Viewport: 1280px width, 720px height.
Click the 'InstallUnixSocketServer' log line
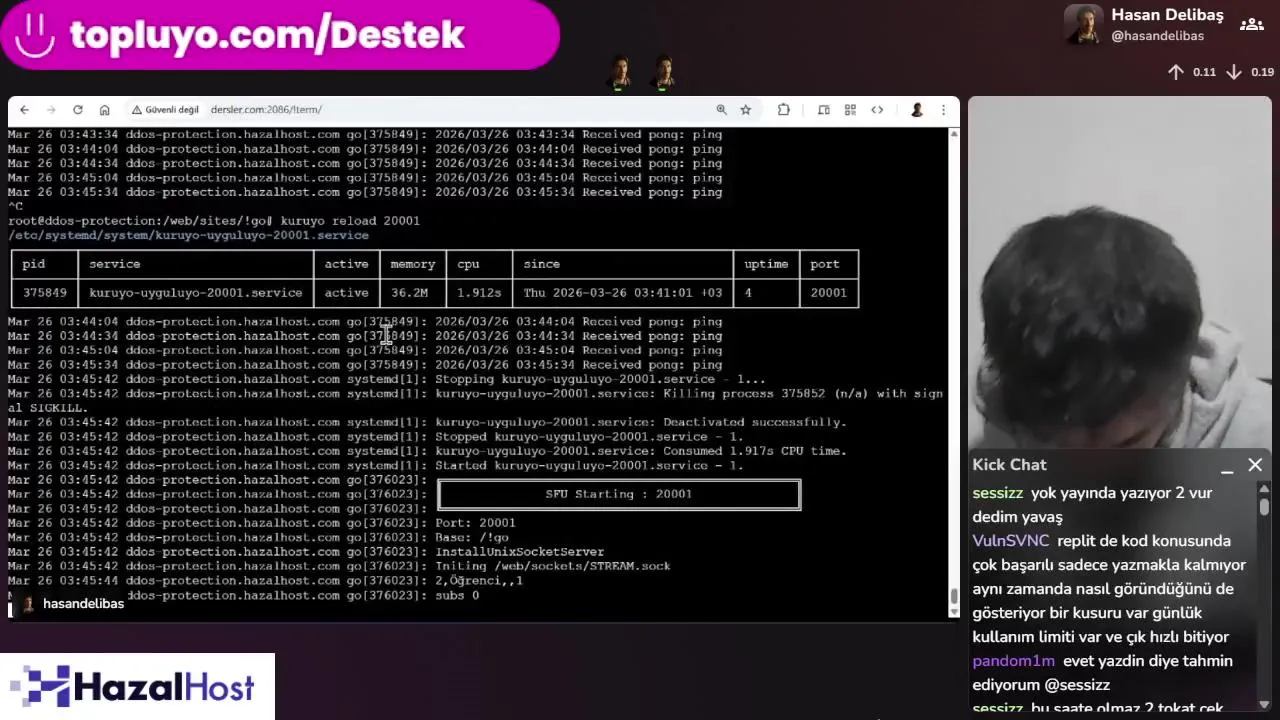coord(519,552)
